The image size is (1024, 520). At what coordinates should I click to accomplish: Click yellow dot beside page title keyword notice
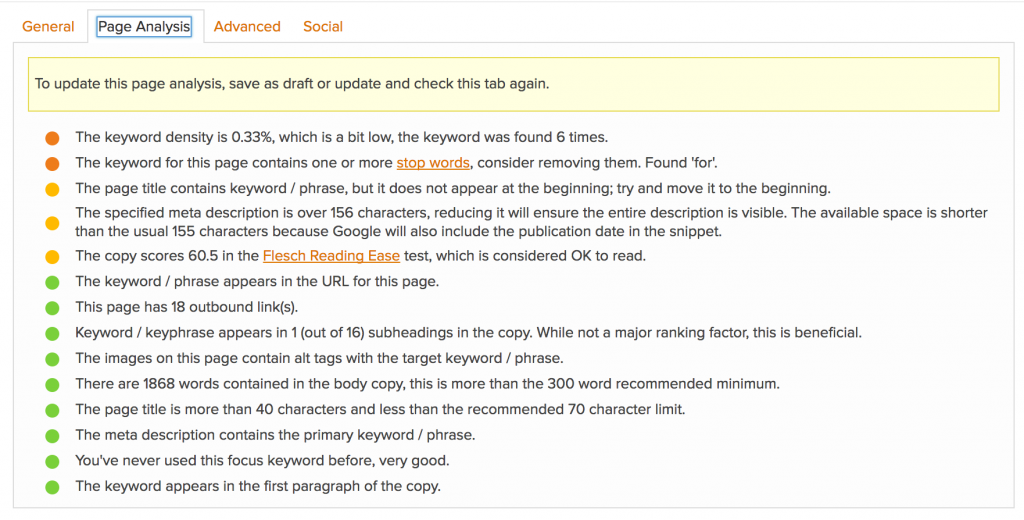point(52,189)
